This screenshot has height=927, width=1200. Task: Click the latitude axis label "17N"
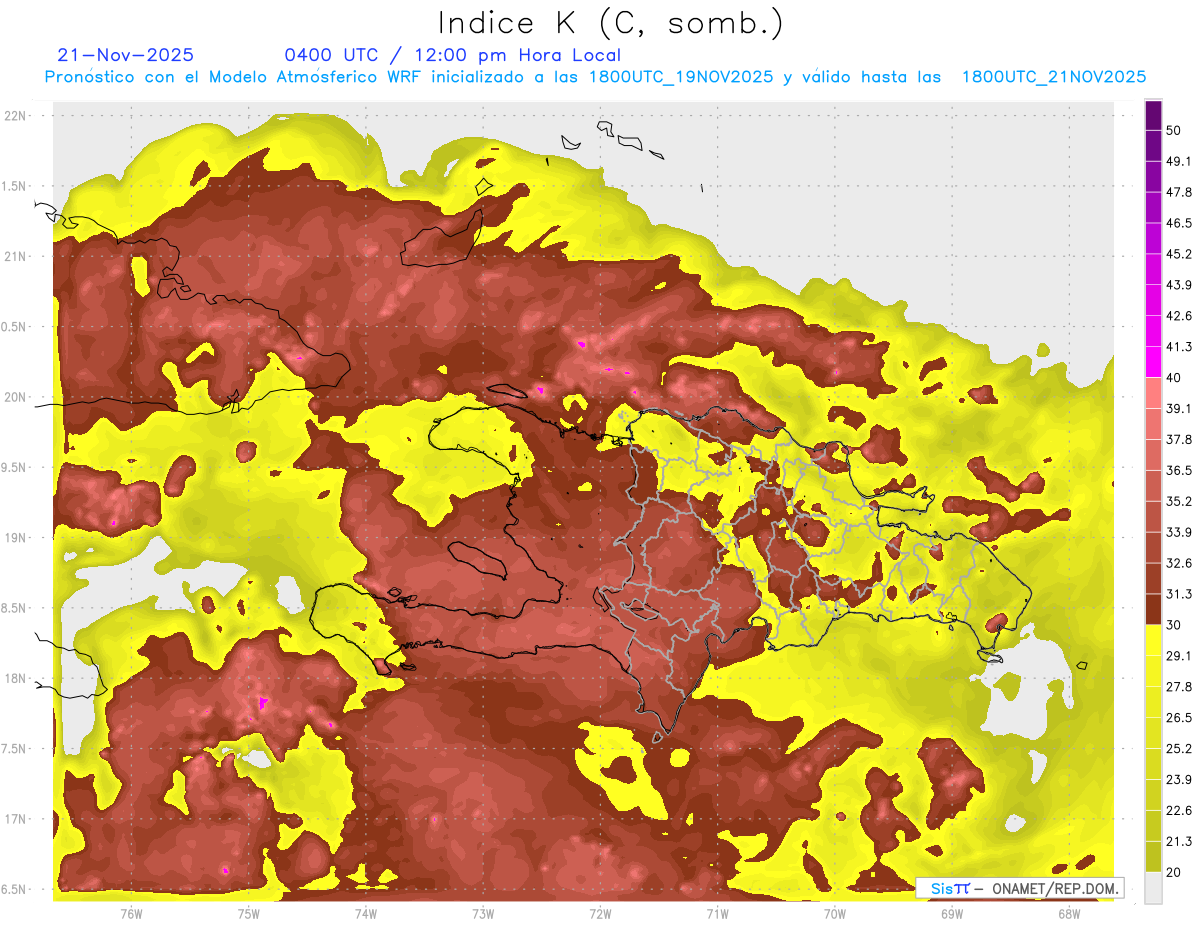[15, 819]
